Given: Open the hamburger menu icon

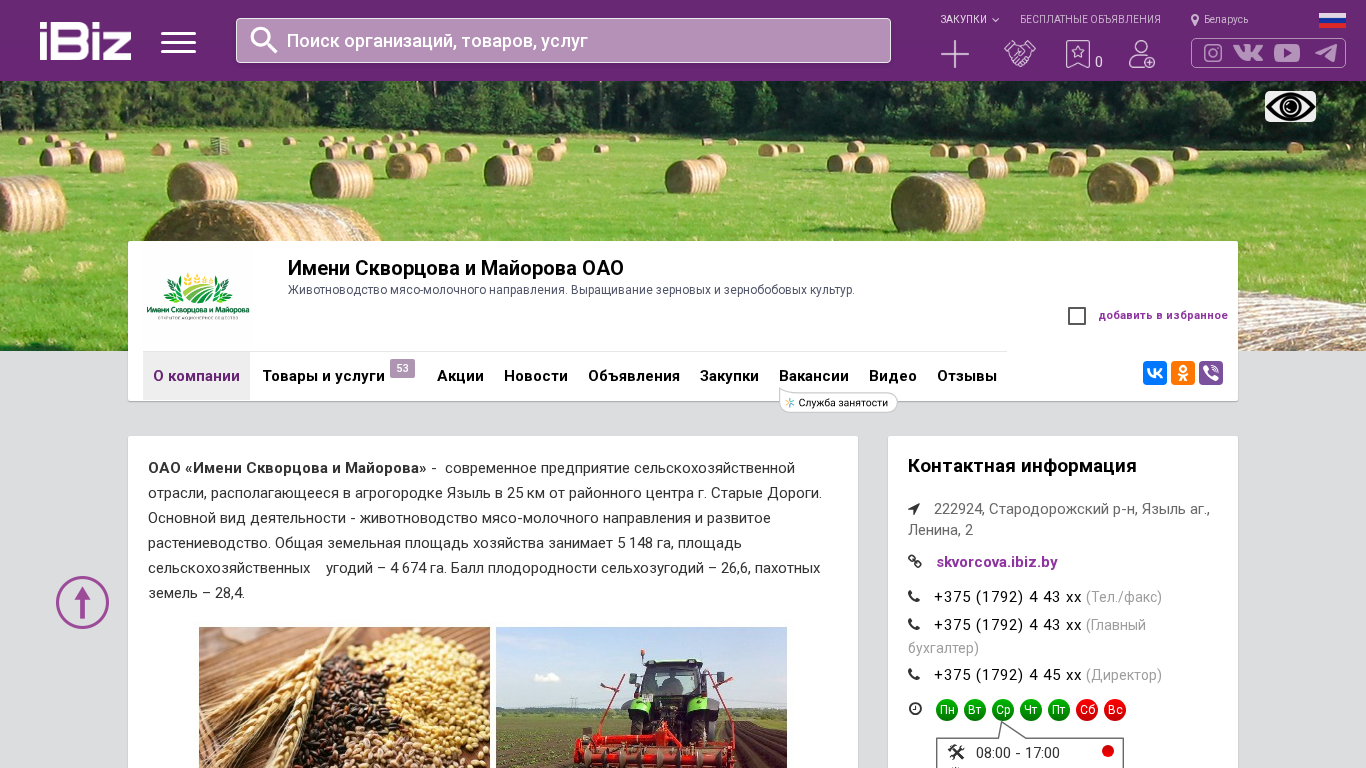Looking at the screenshot, I should coord(178,42).
